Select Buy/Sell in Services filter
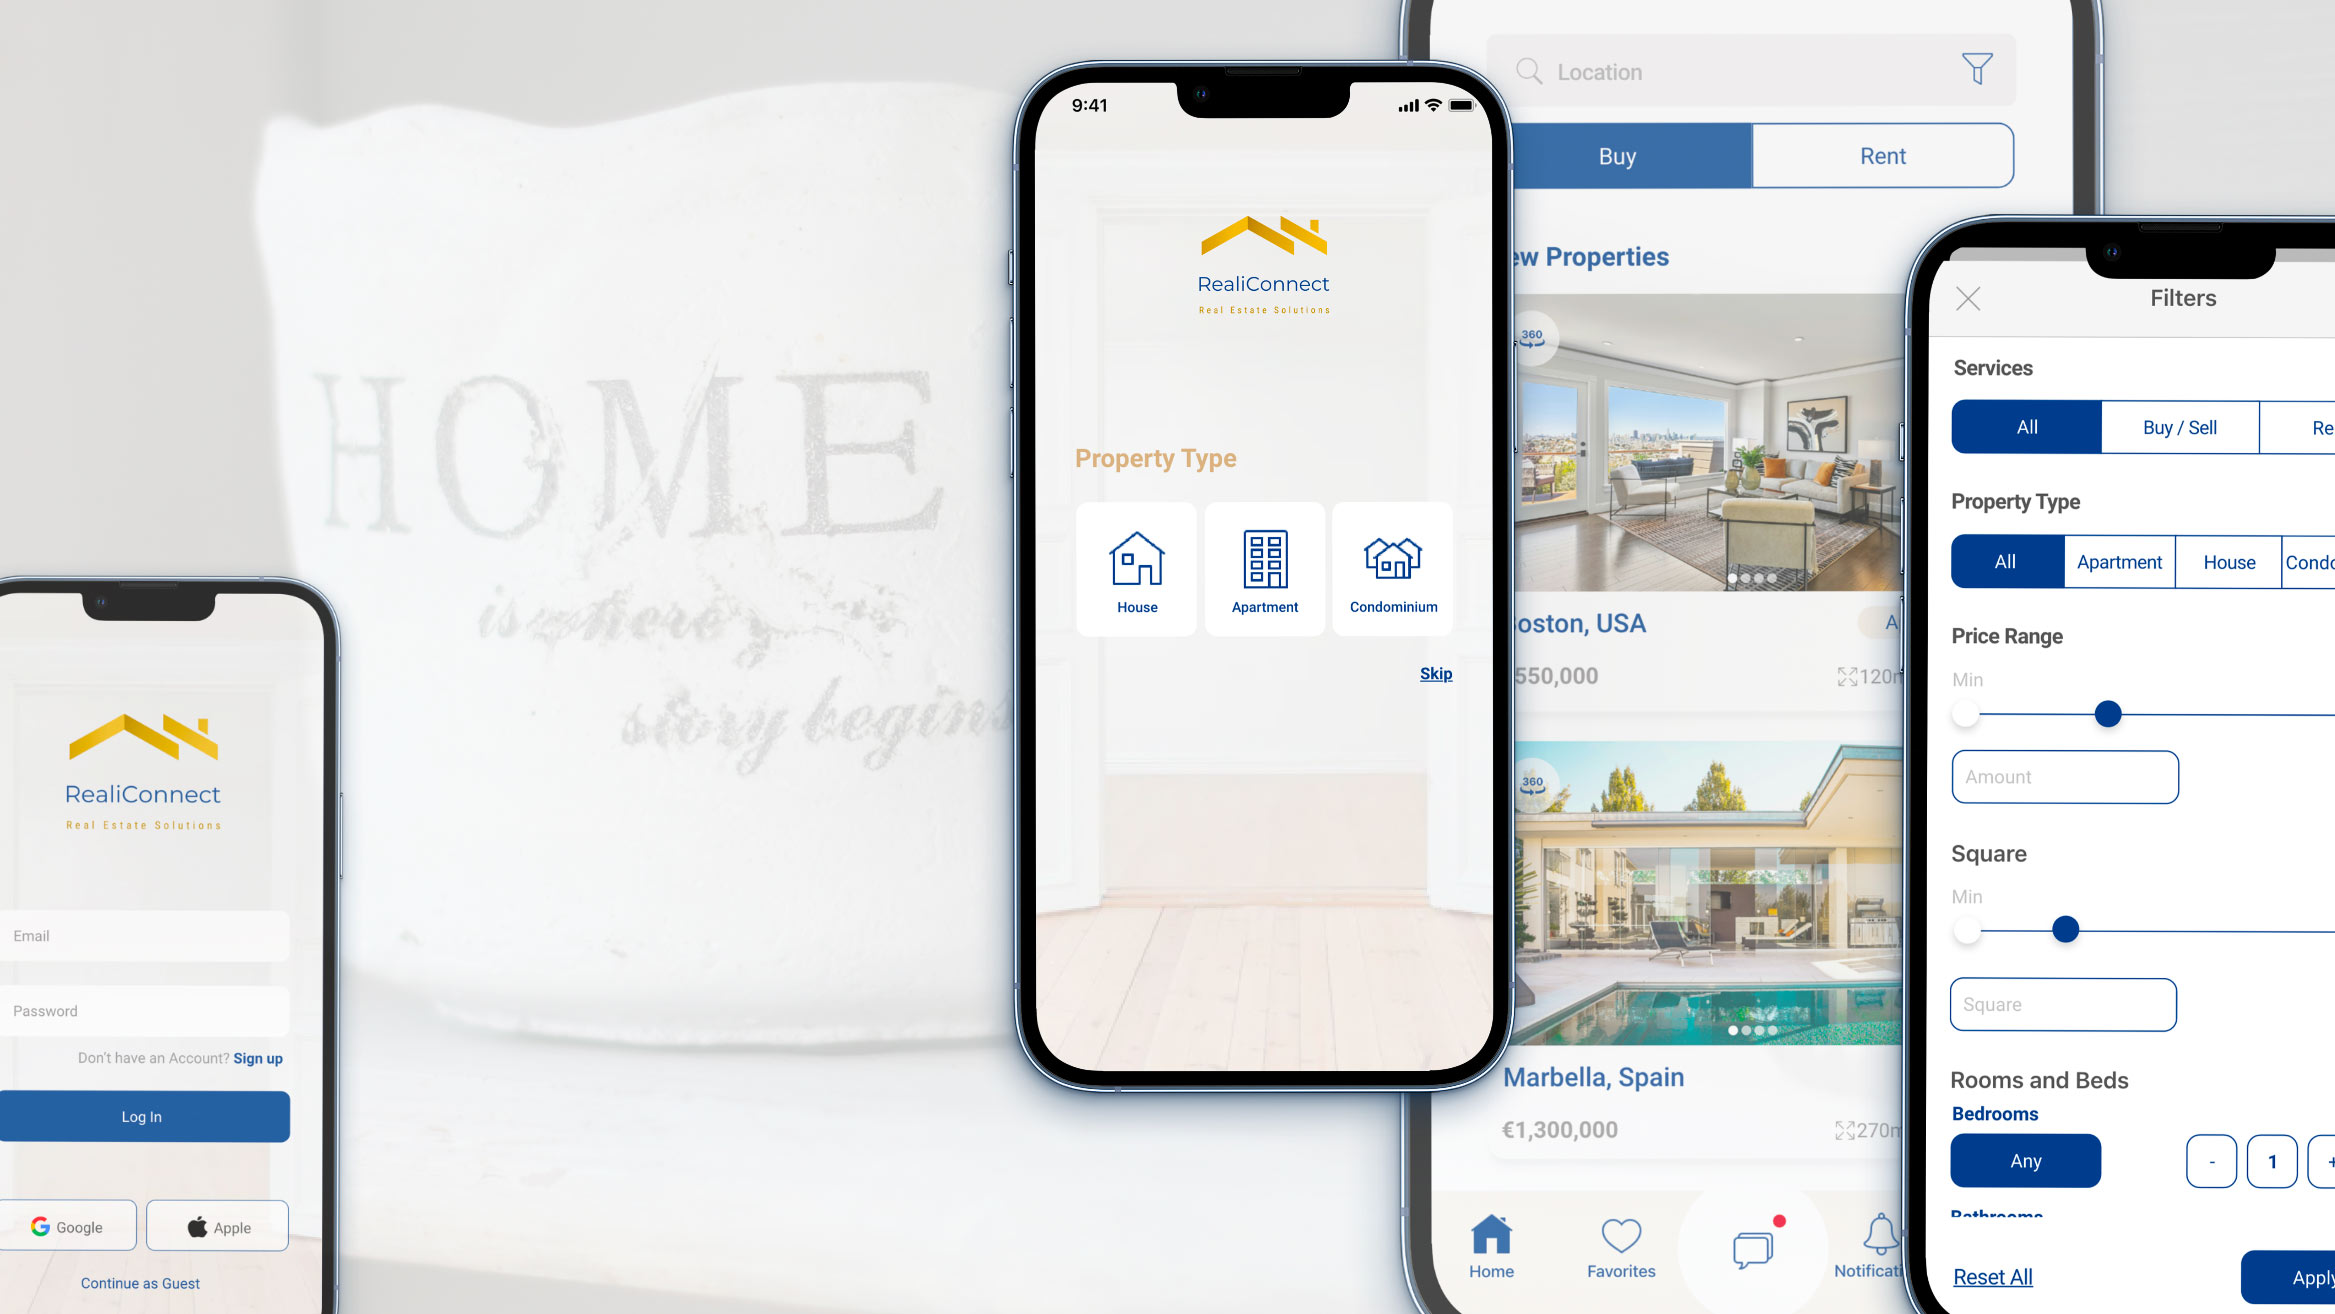The width and height of the screenshot is (2335, 1314). tap(2179, 427)
